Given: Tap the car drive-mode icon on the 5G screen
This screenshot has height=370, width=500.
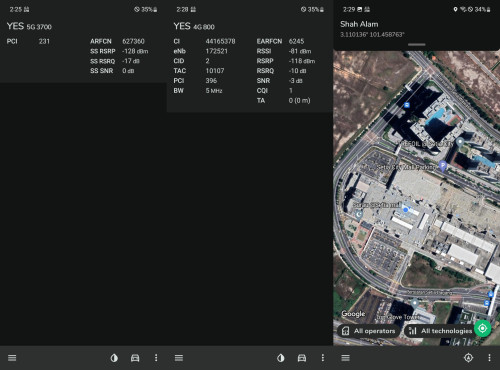Looking at the screenshot, I should tap(135, 358).
